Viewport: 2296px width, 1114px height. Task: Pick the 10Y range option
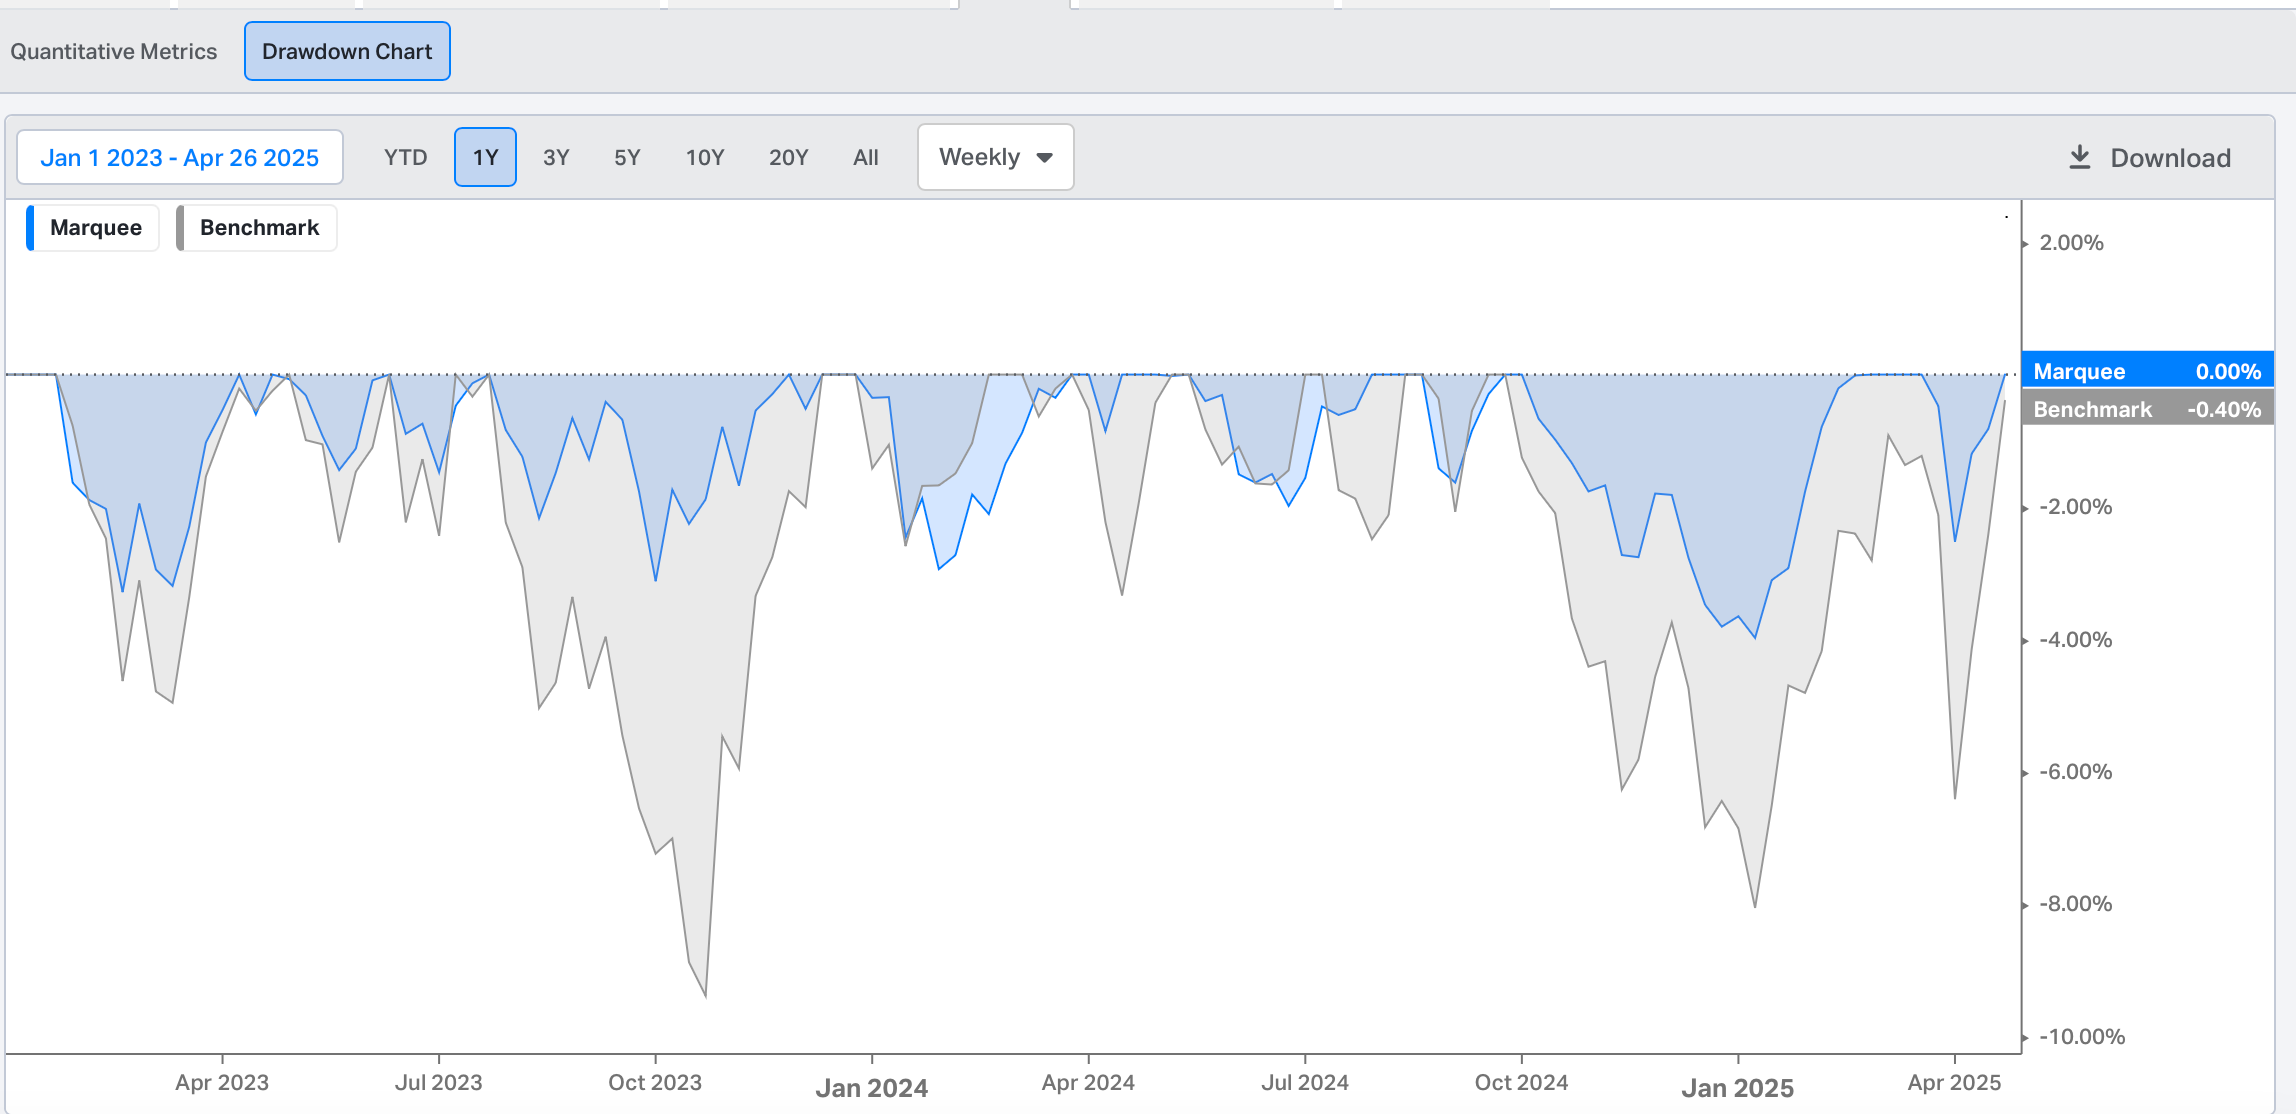[705, 158]
